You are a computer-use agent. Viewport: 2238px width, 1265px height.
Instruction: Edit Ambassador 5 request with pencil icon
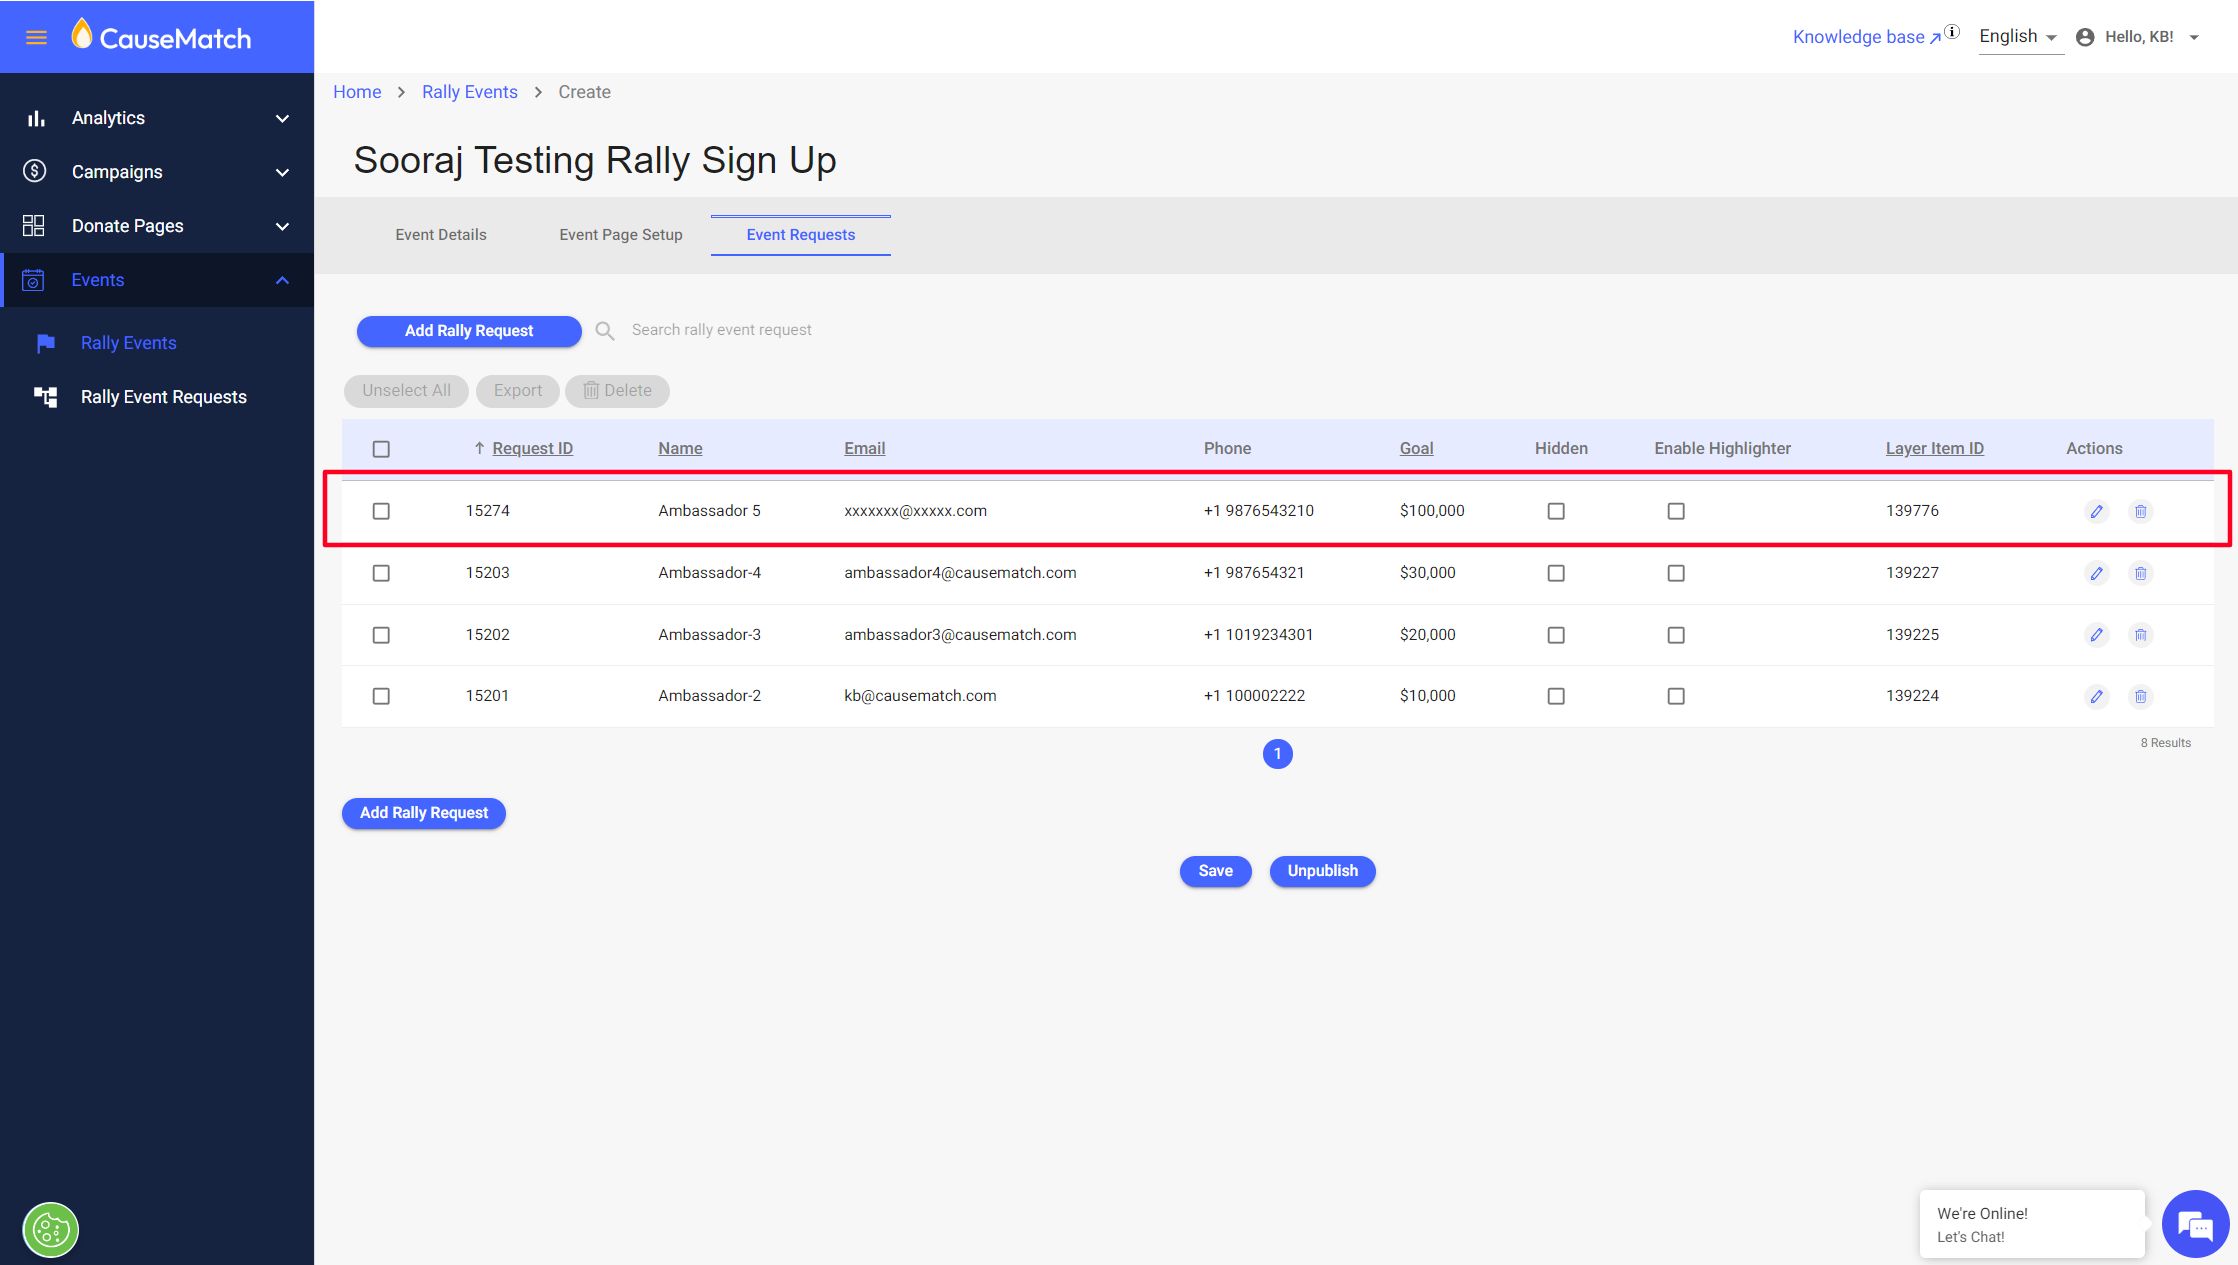tap(2096, 511)
